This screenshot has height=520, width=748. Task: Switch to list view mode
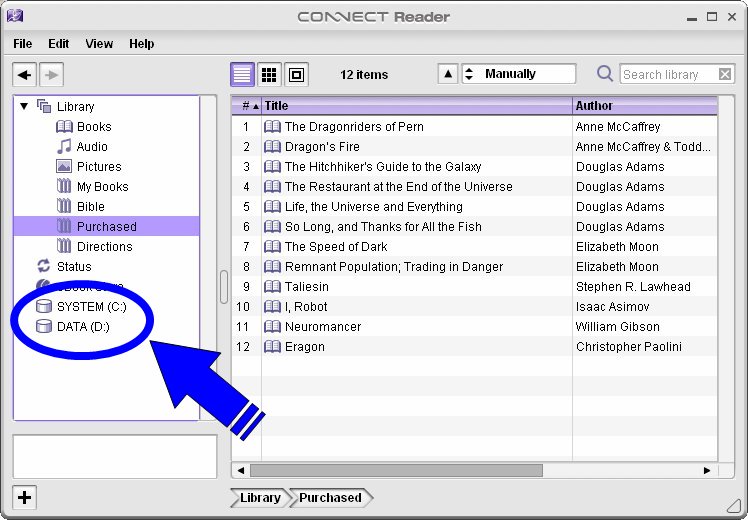(242, 74)
